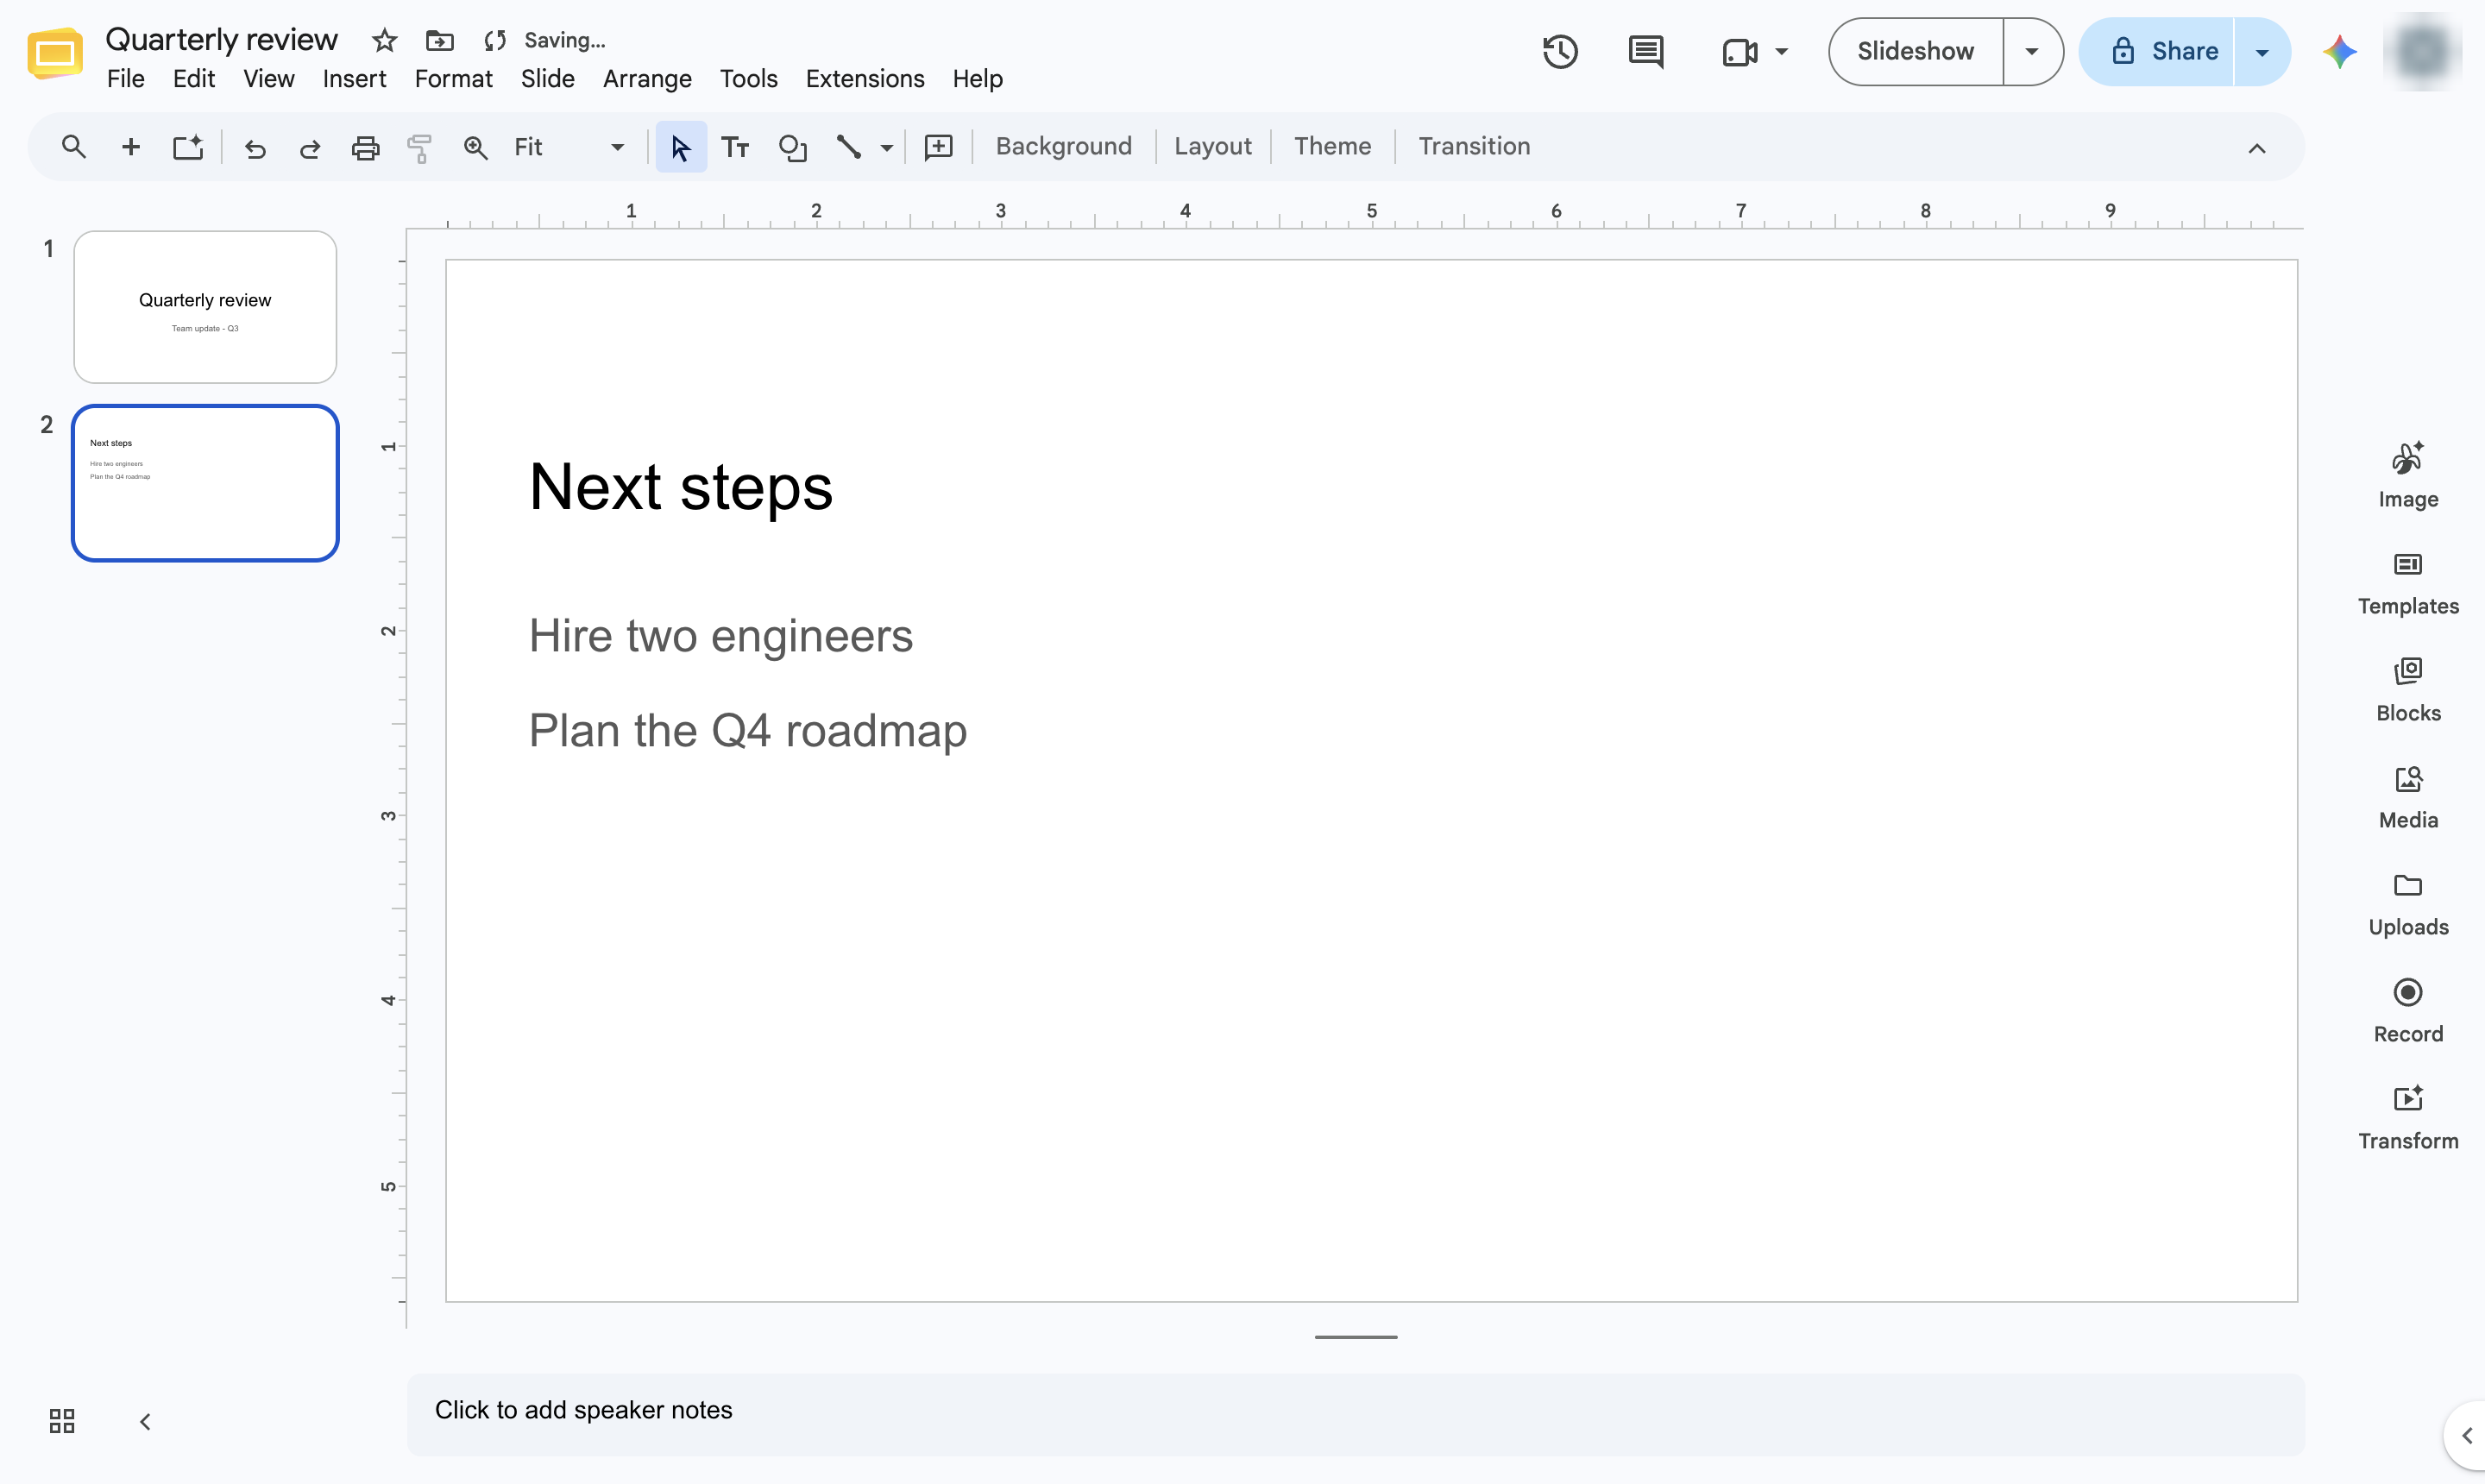The image size is (2485, 1484).
Task: Search the menus with the magnifier icon
Action: 73,147
